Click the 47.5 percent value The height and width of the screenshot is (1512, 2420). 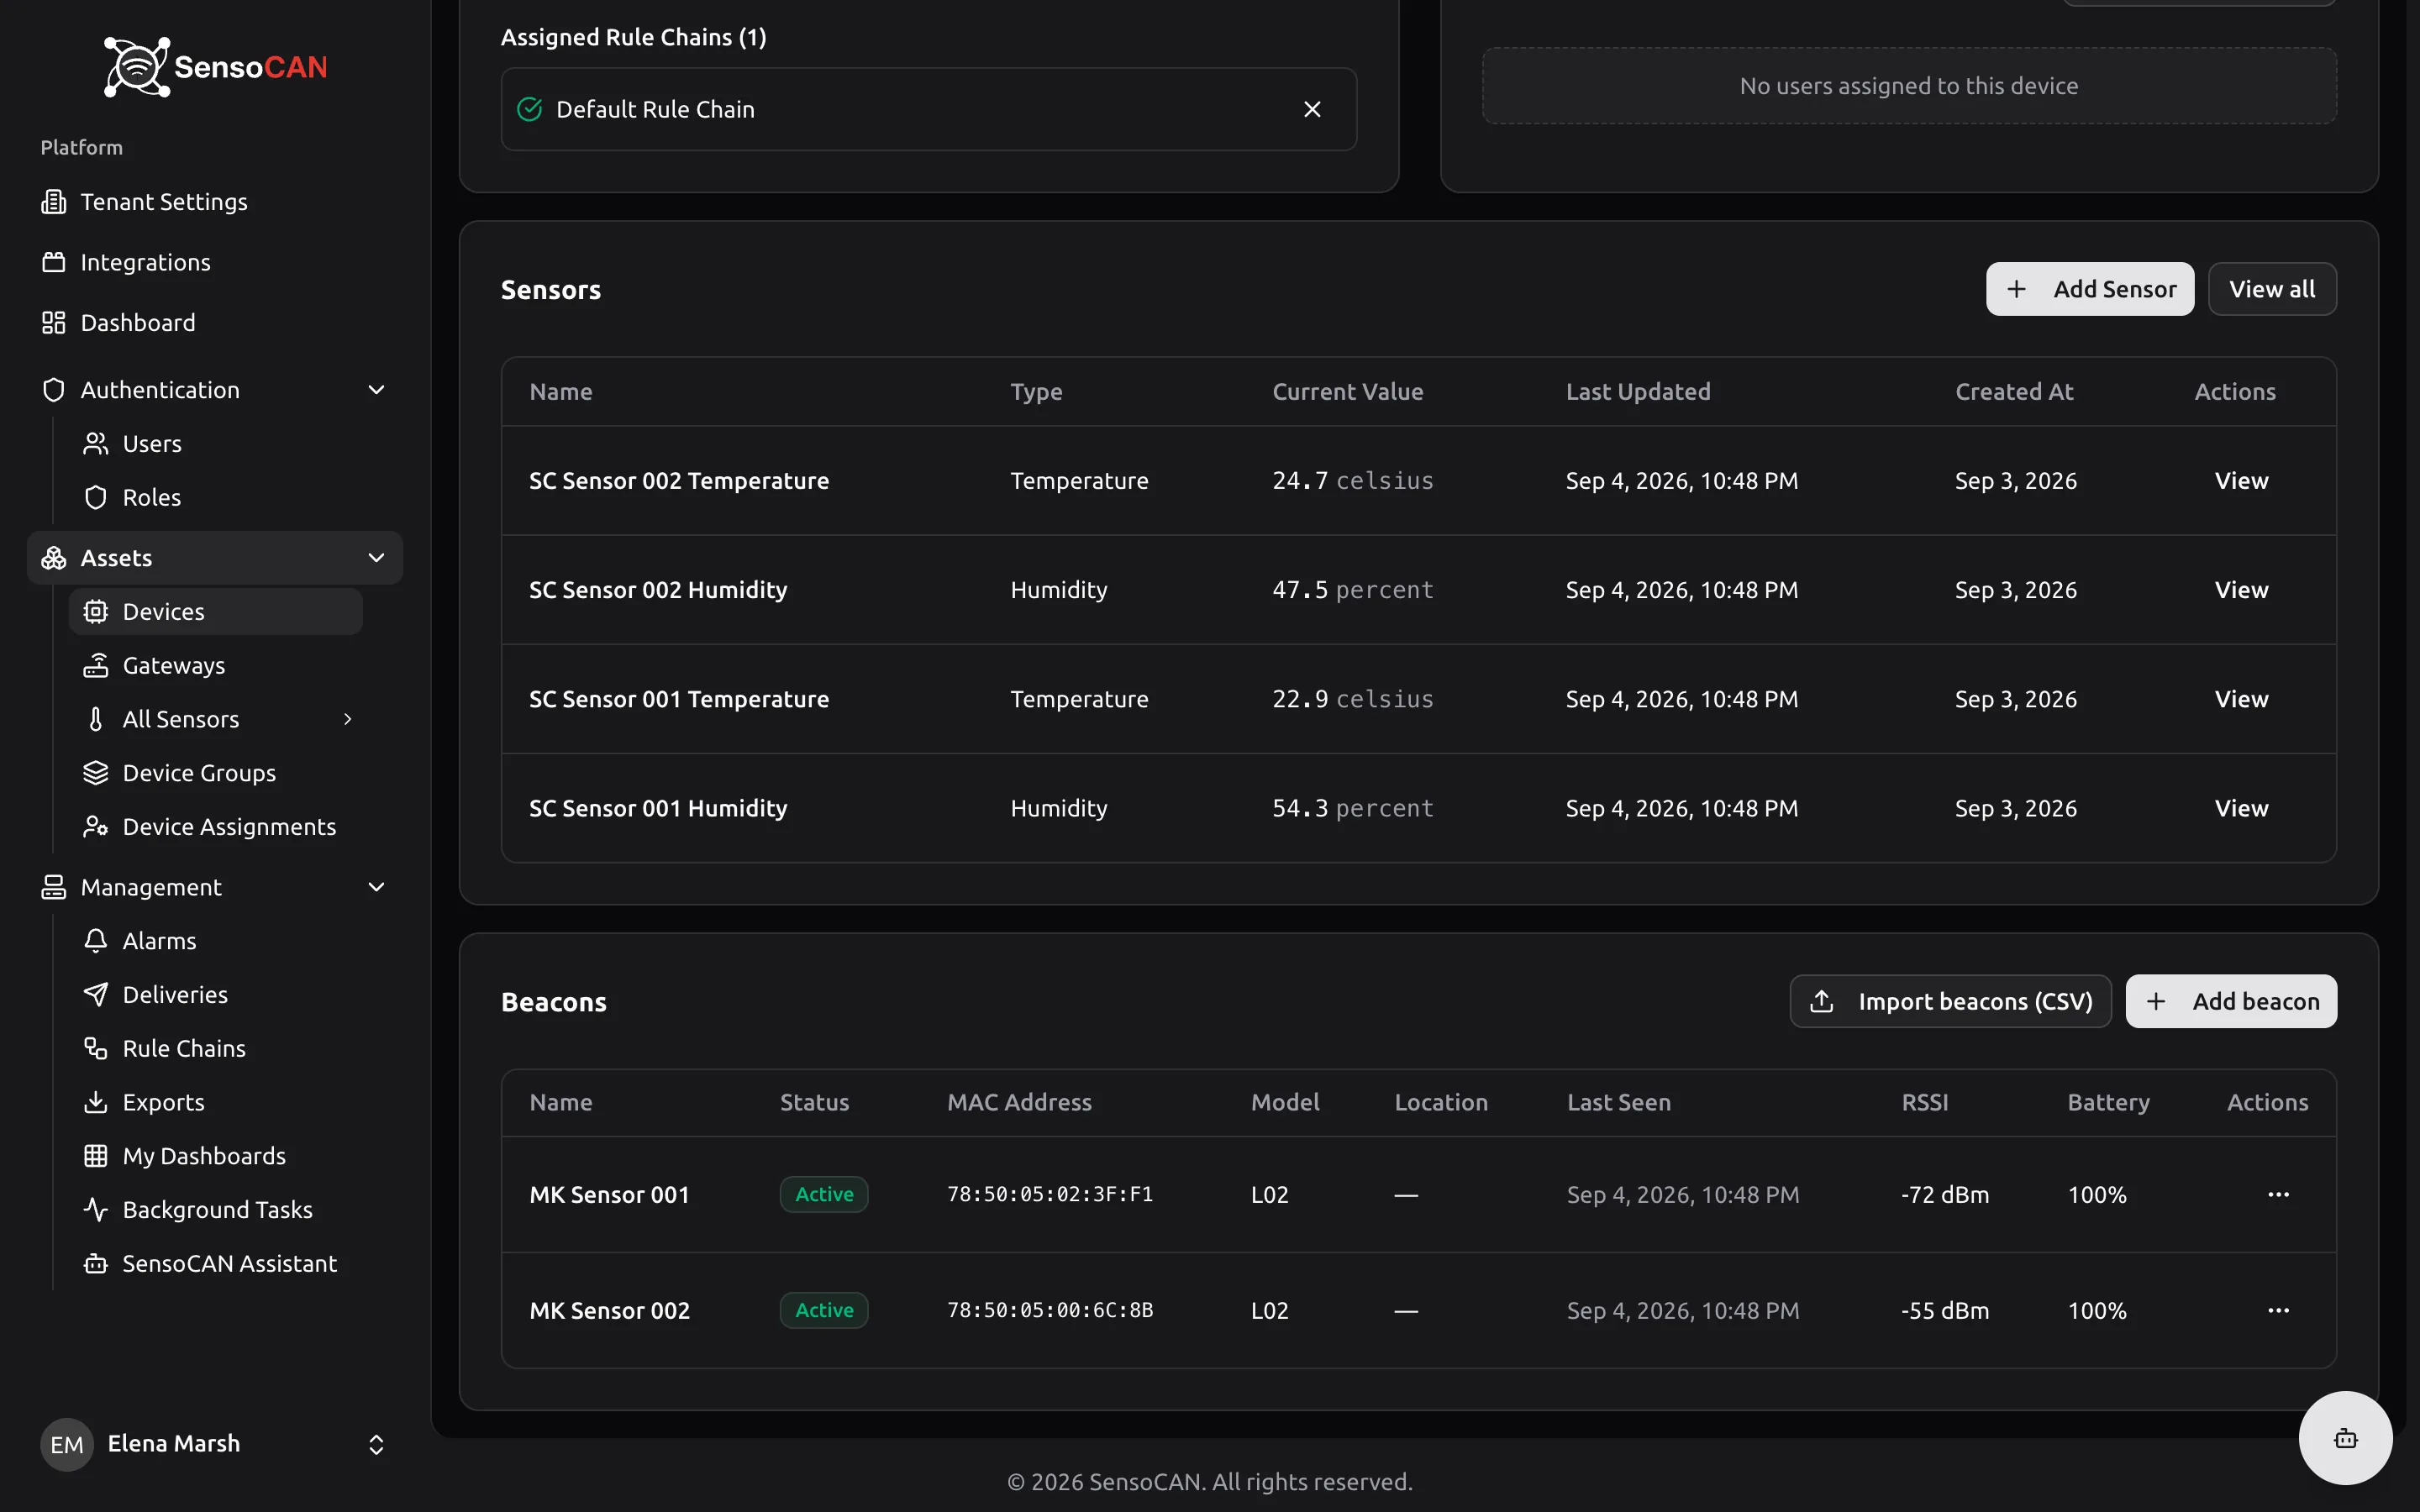1353,590
